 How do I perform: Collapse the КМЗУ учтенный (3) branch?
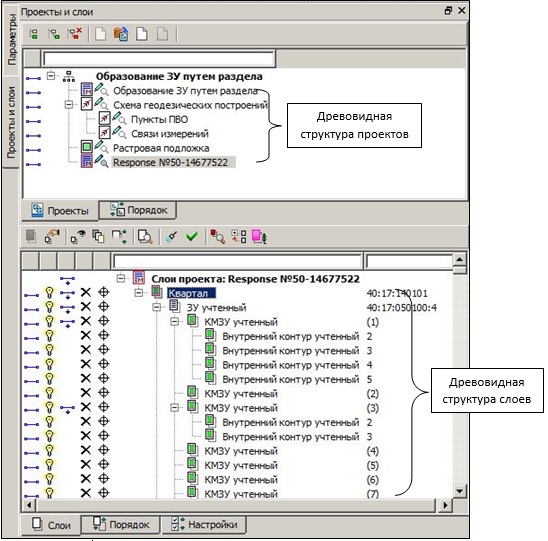[174, 407]
